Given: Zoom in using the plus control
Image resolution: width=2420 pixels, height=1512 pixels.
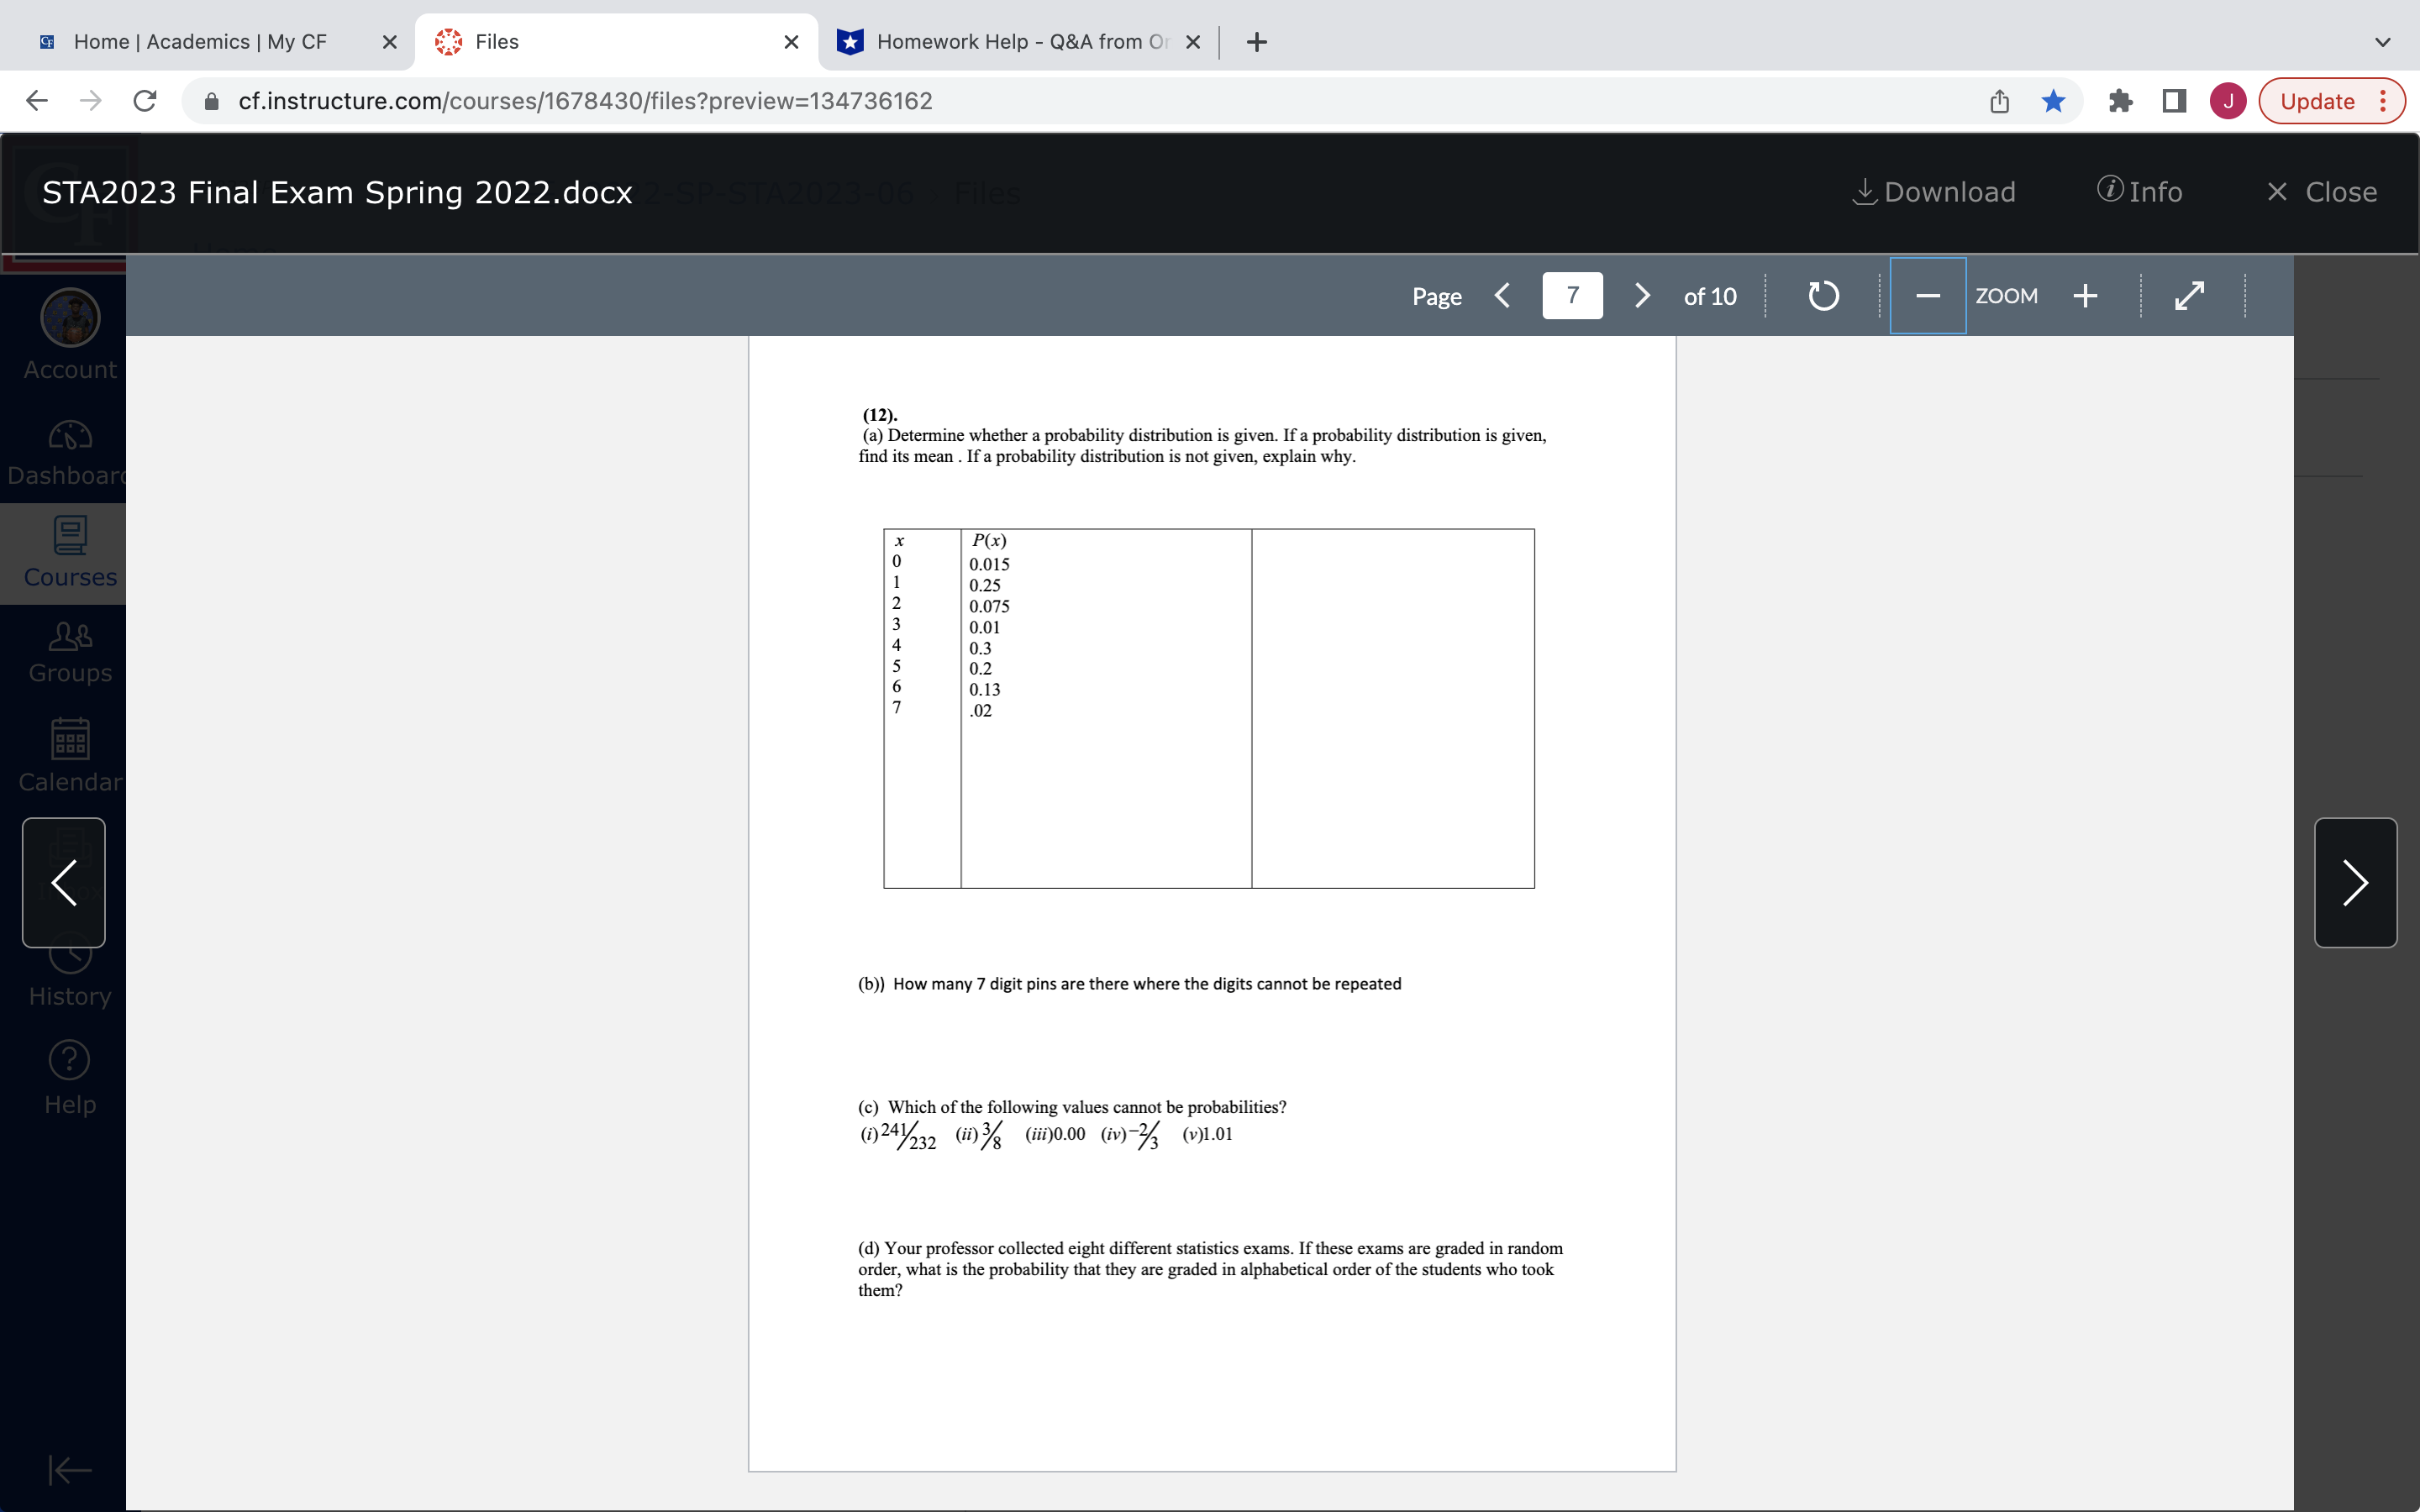Looking at the screenshot, I should (x=2085, y=295).
